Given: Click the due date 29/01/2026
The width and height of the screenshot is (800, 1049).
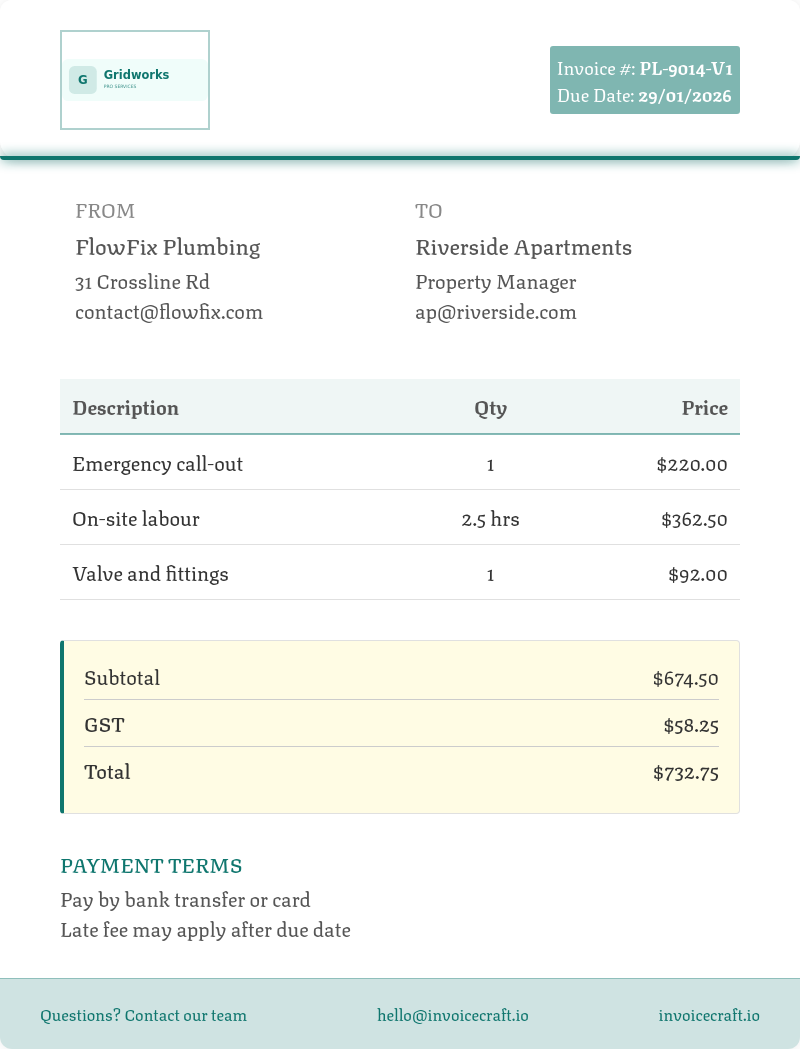Looking at the screenshot, I should point(684,96).
